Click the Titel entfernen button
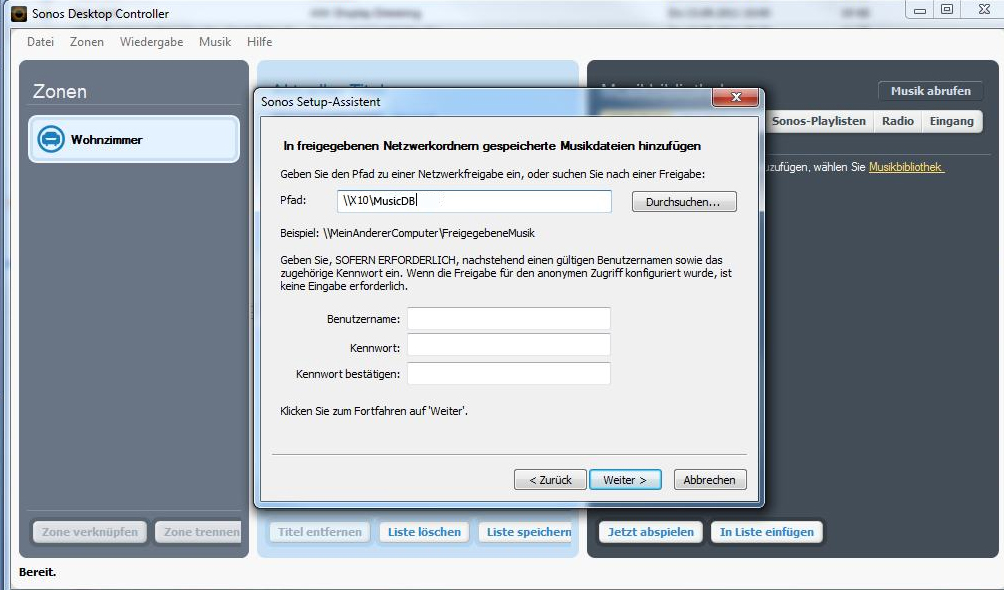This screenshot has height=590, width=1004. pos(320,532)
